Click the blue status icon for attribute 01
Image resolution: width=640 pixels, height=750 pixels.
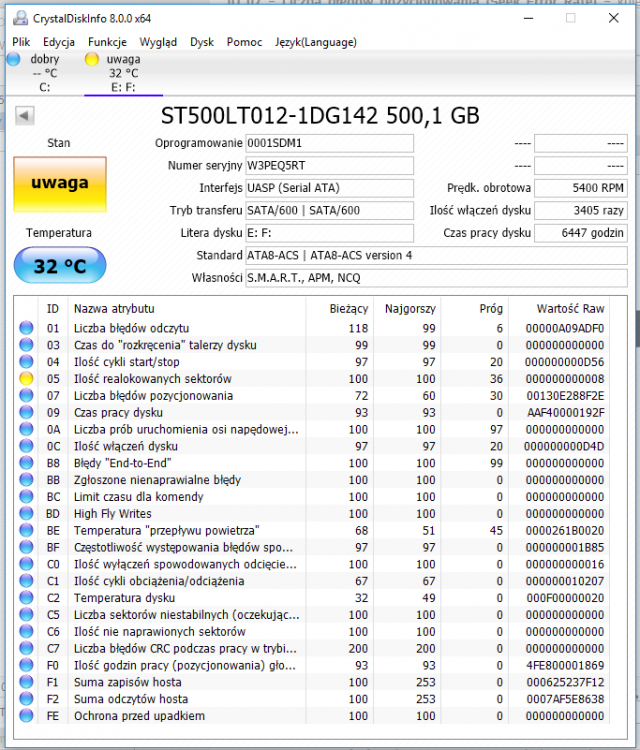[27, 328]
